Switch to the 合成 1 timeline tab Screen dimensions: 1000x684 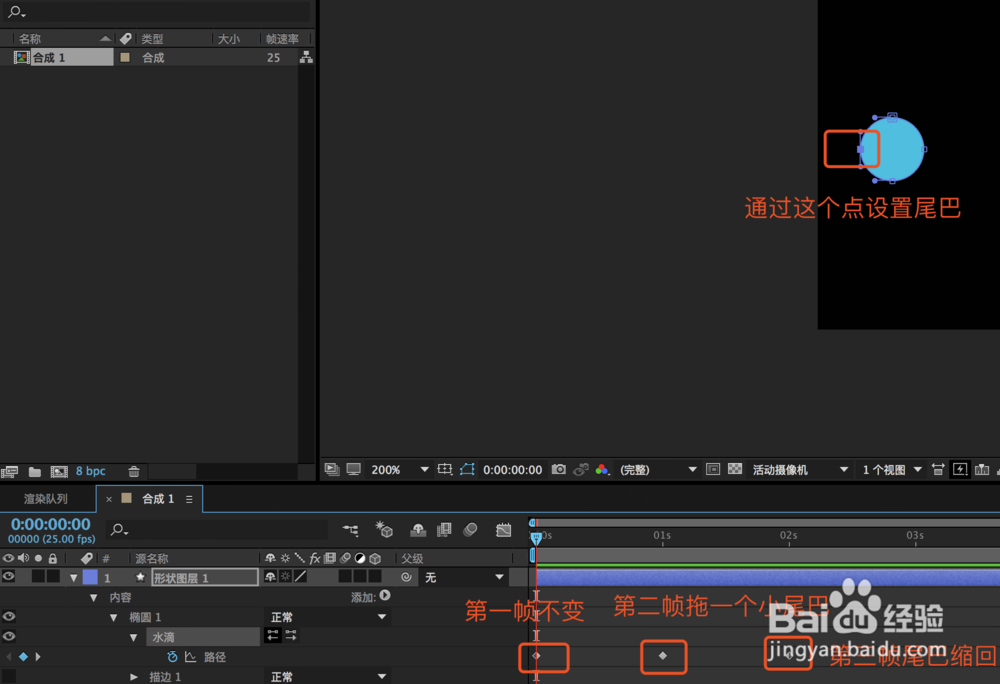pos(158,498)
